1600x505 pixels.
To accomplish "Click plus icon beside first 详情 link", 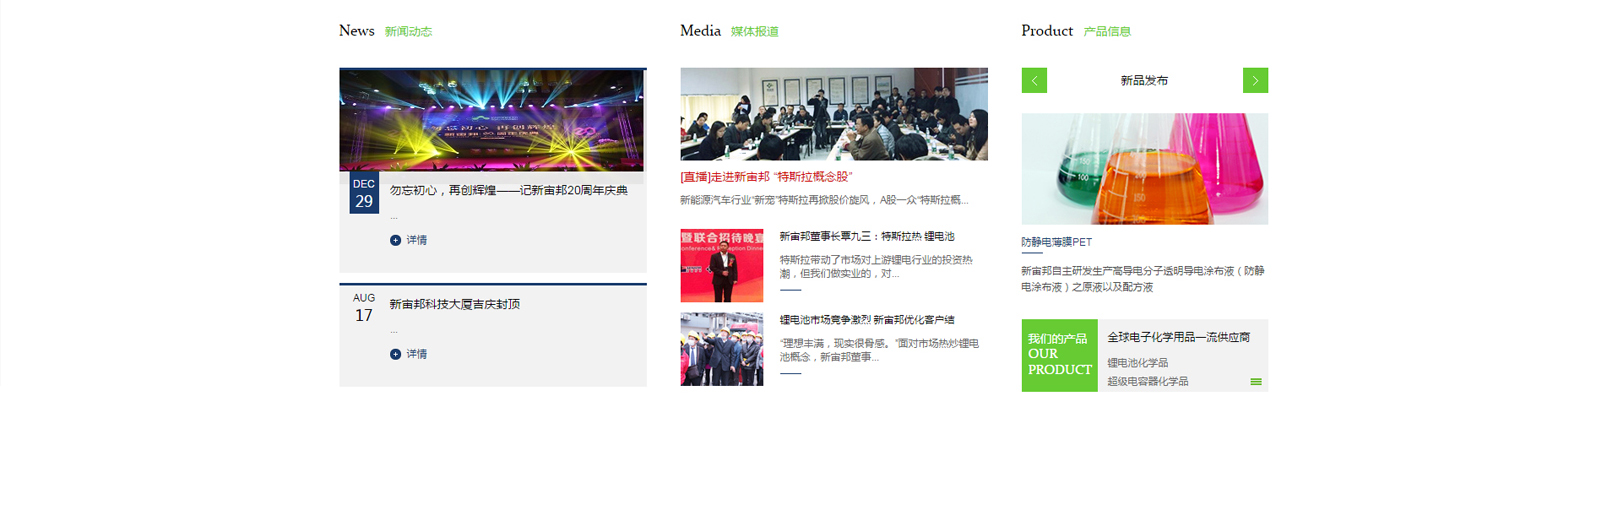I will pyautogui.click(x=395, y=240).
